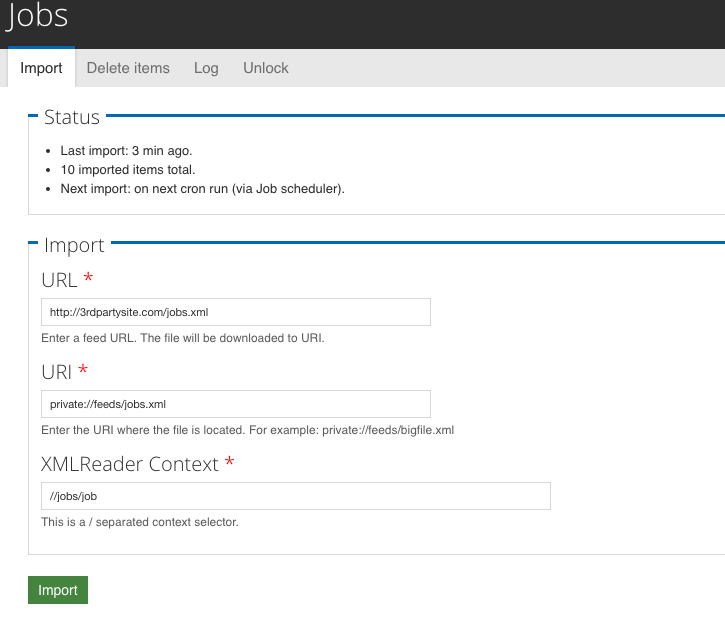Image resolution: width=725 pixels, height=626 pixels.
Task: Select the Unlock tab
Action: click(x=266, y=68)
